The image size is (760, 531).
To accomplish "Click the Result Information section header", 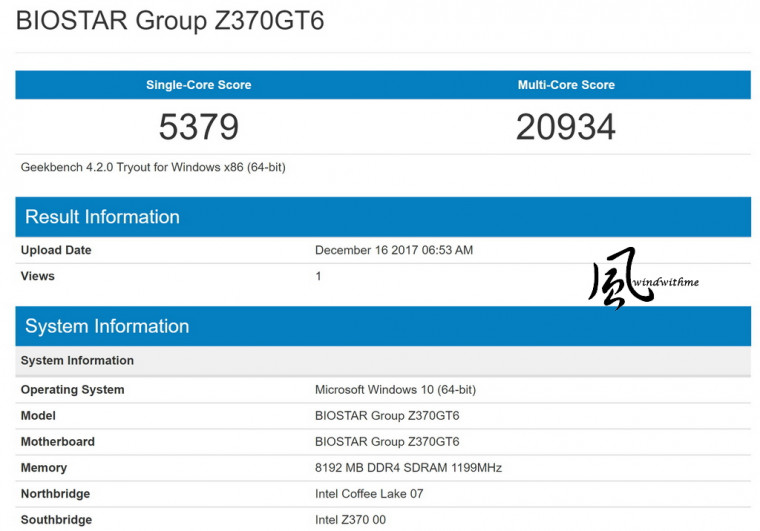I will pyautogui.click(x=102, y=217).
